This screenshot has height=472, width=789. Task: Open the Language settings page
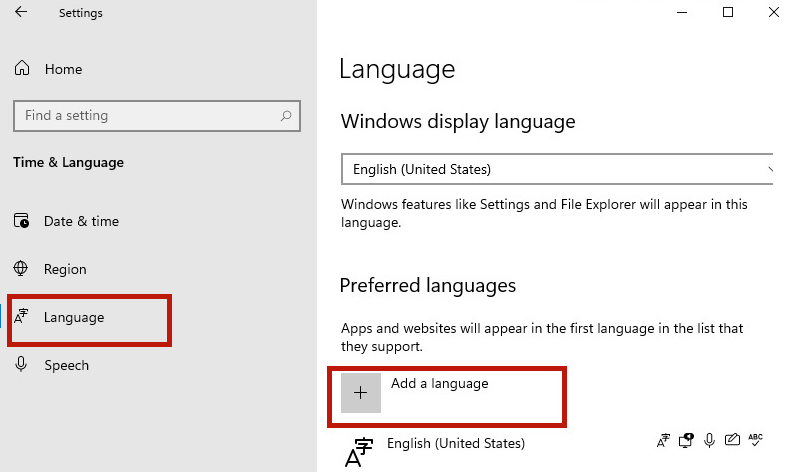74,317
